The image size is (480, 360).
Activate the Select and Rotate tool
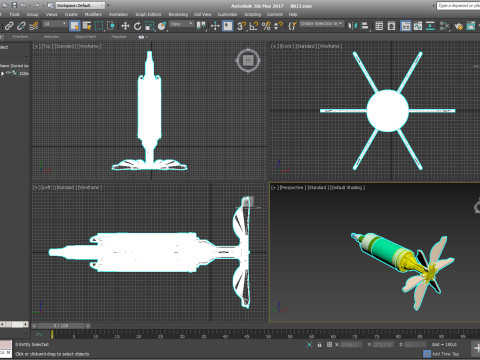[x=137, y=26]
